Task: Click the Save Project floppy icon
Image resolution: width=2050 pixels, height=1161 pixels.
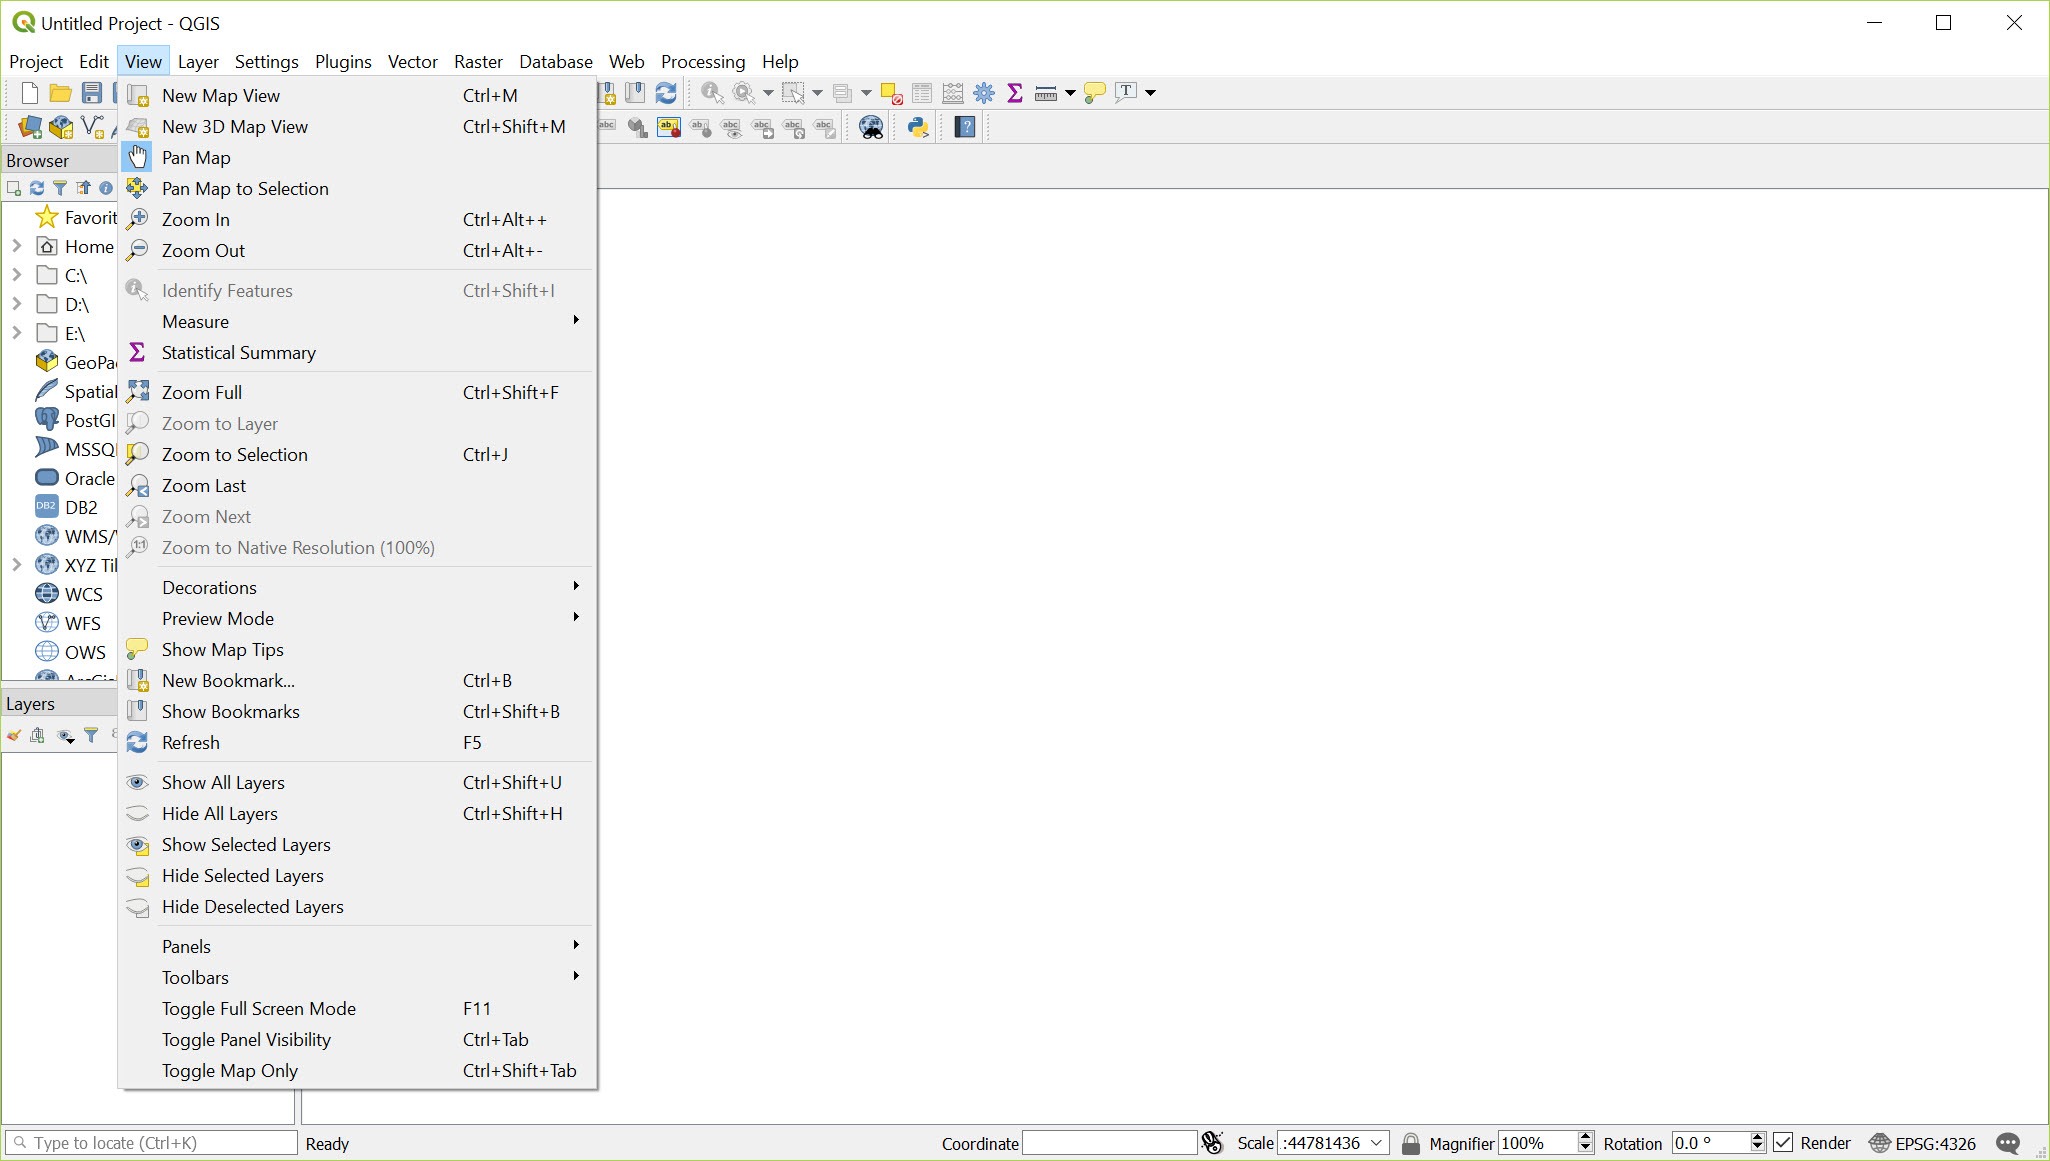Action: click(92, 93)
